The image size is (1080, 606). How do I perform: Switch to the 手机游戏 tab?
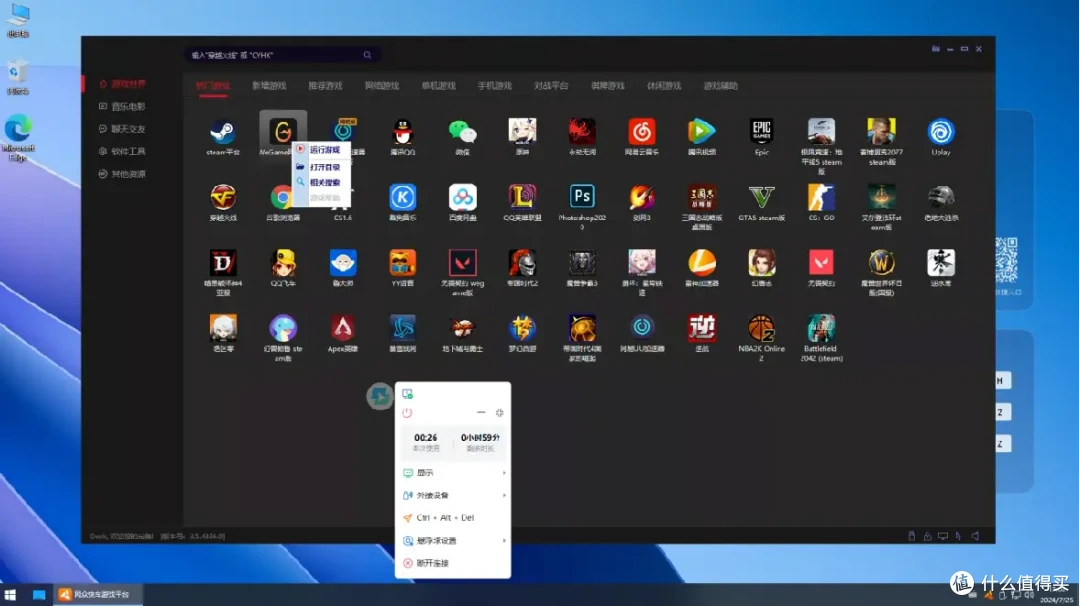(x=495, y=86)
